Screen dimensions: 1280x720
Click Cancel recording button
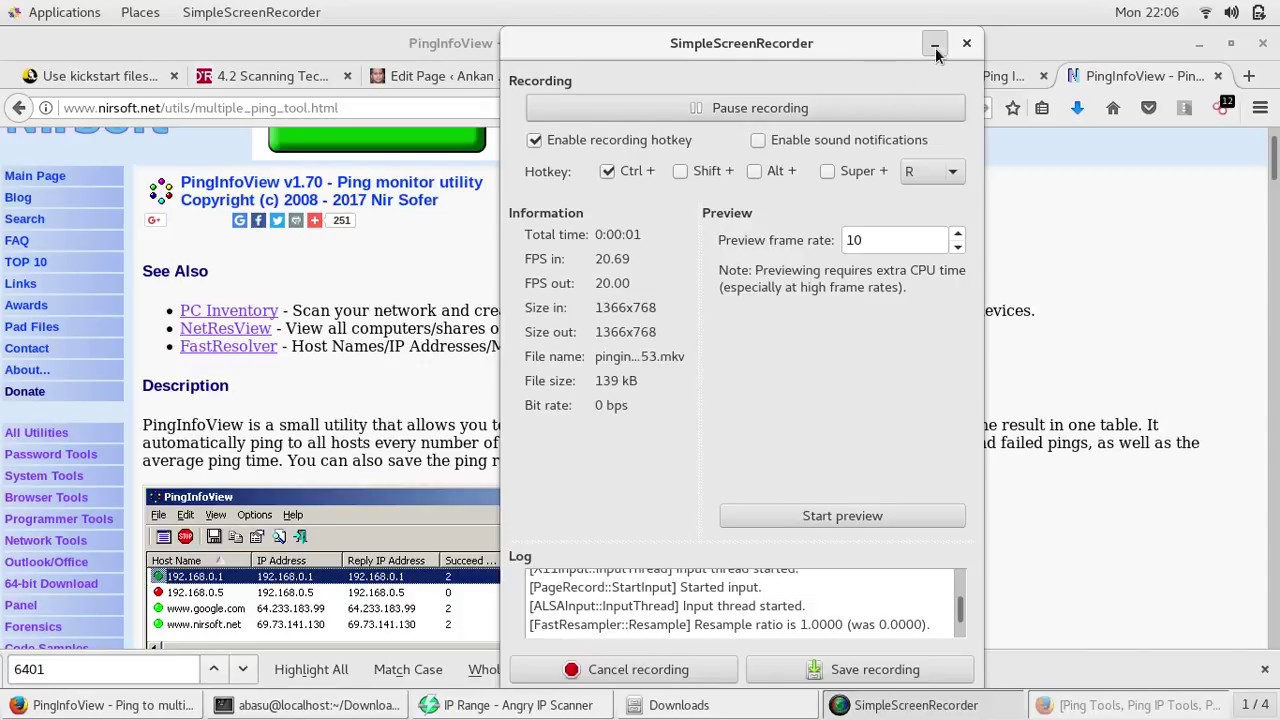click(624, 669)
